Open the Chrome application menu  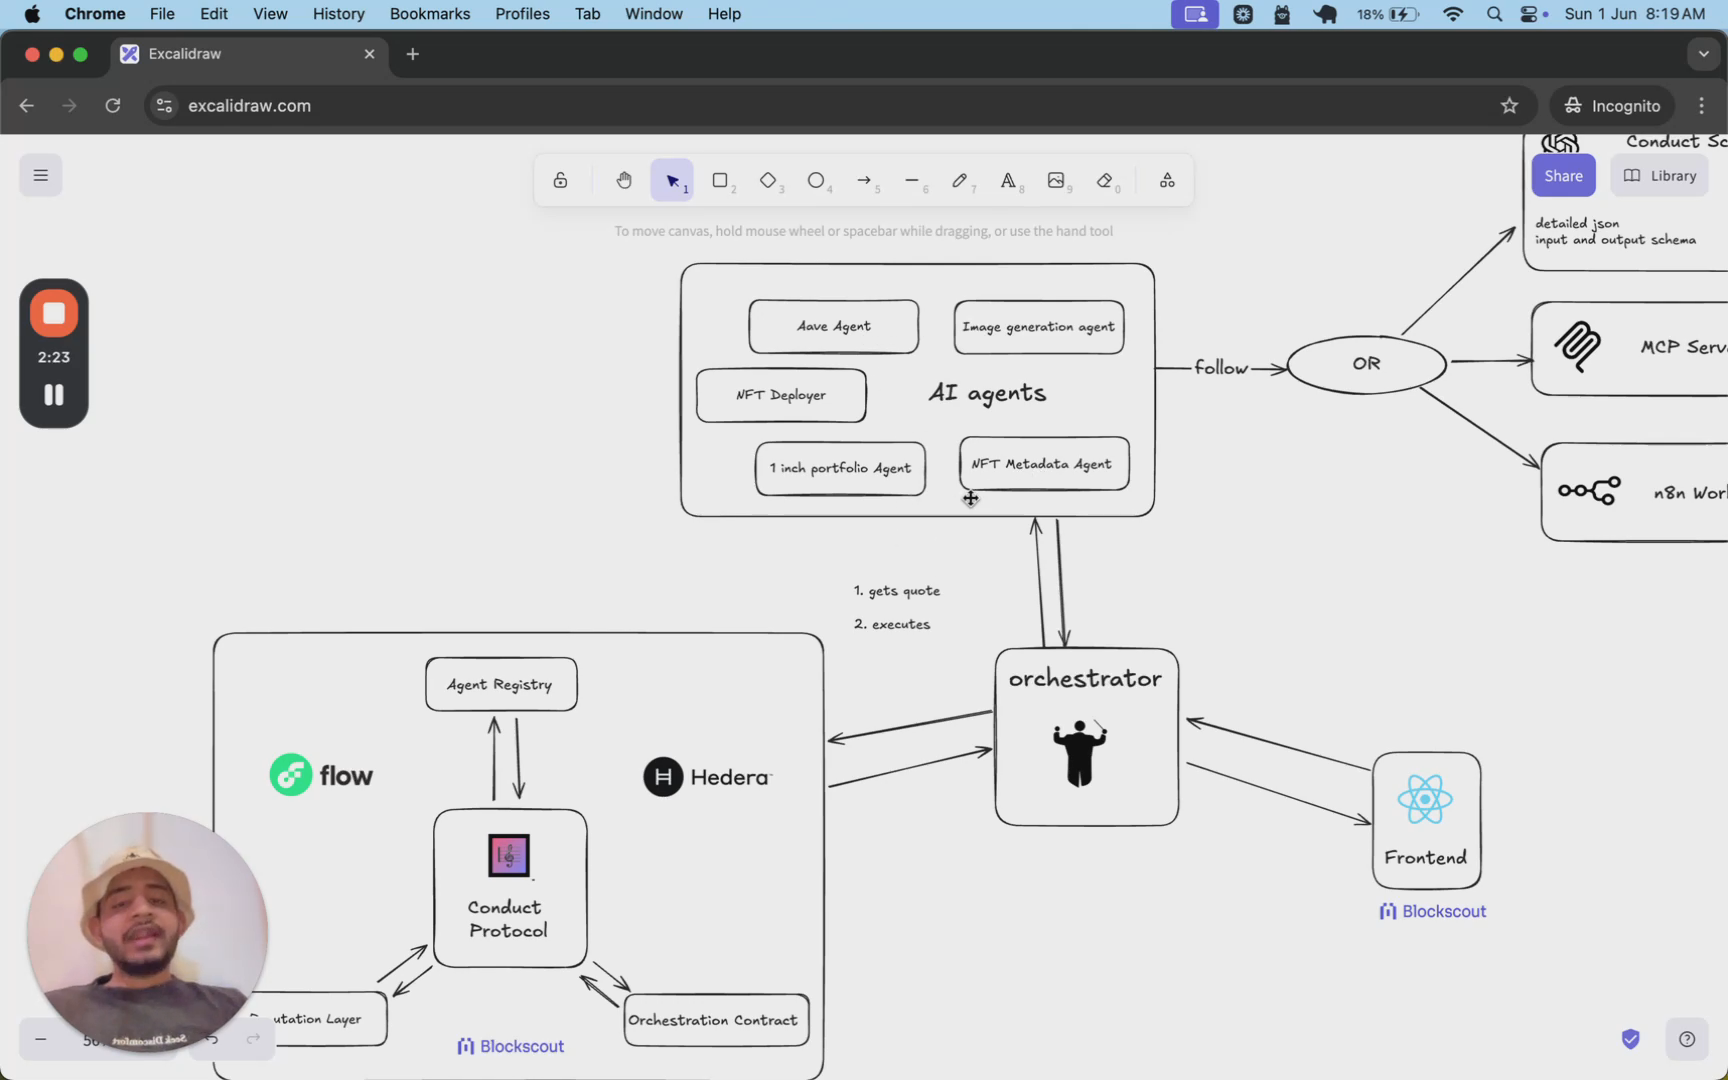[x=95, y=14]
